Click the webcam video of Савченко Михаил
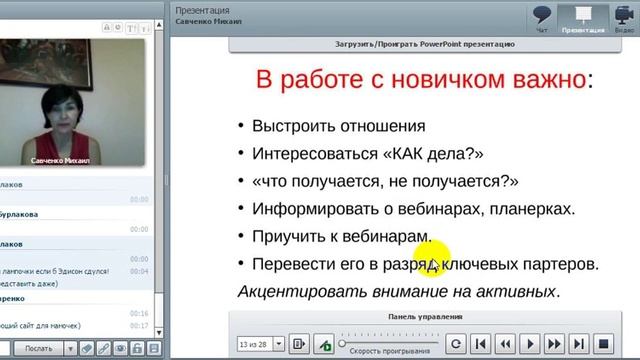This screenshot has height=360, width=640. pos(72,102)
